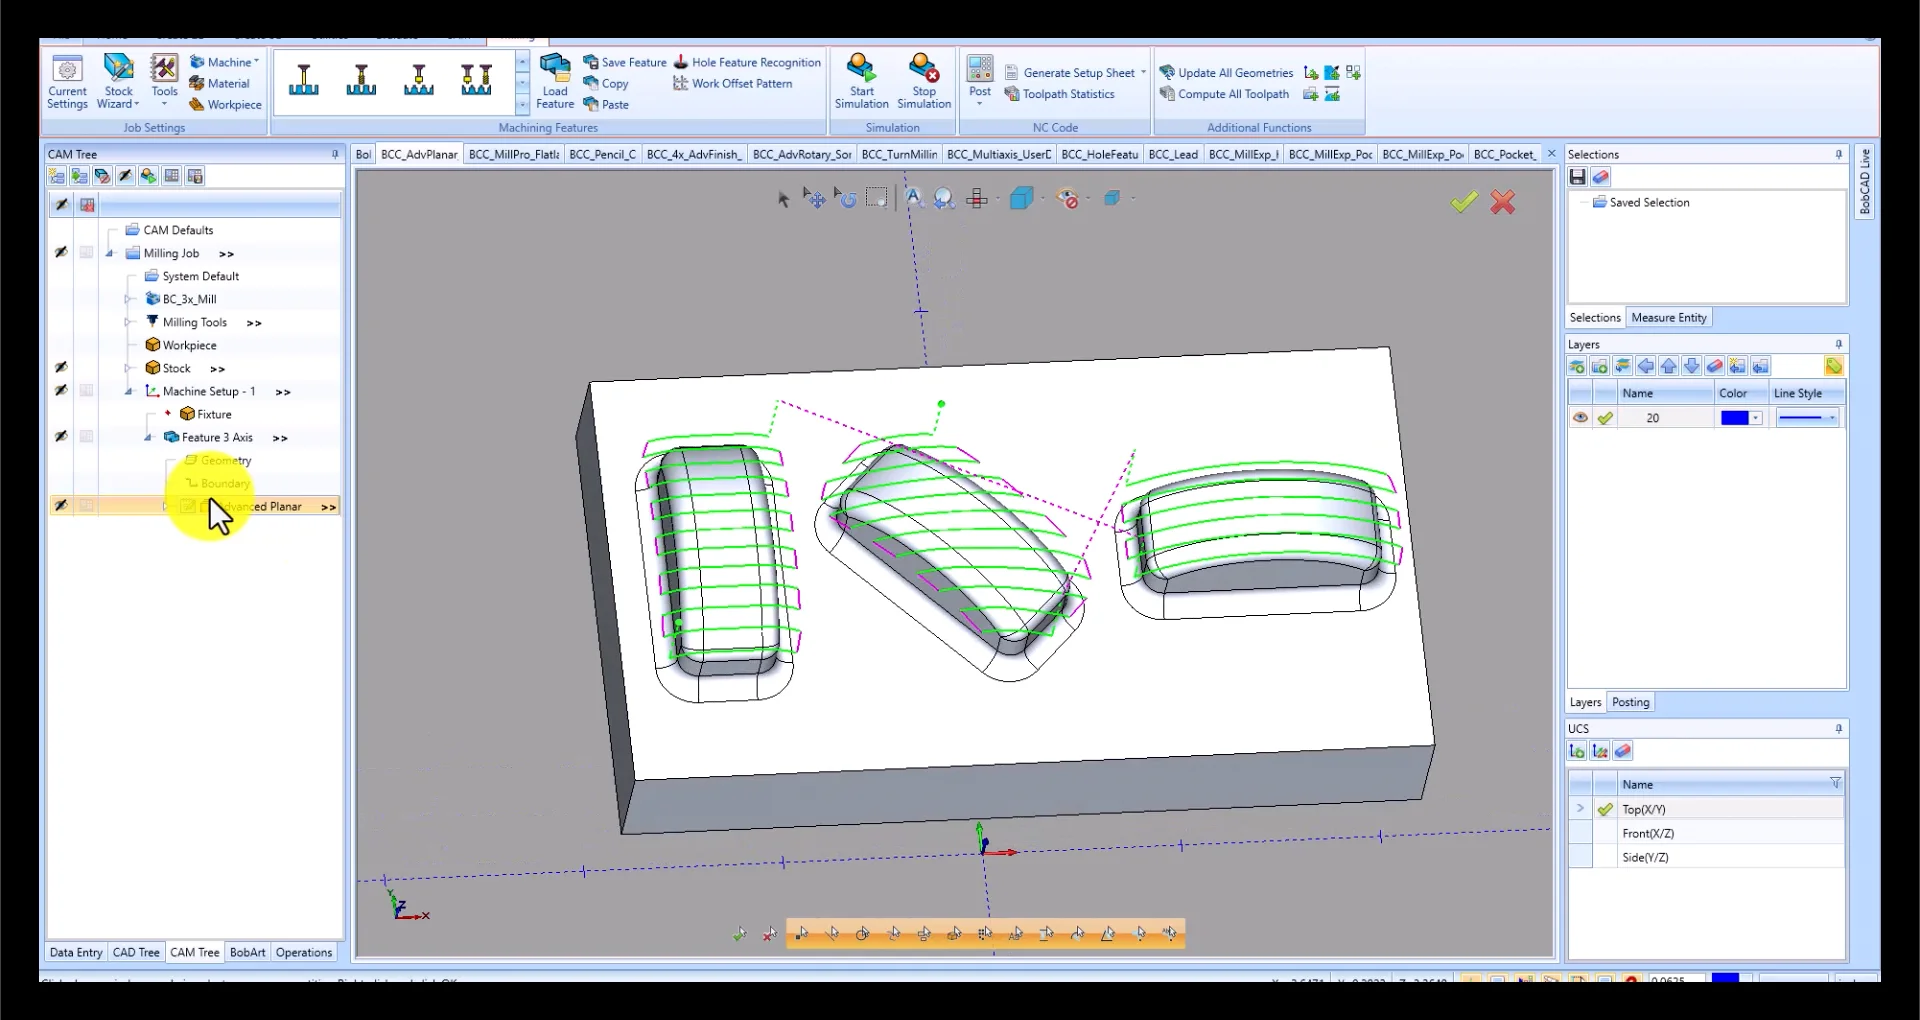Click the Generate Setup Sheet button
The width and height of the screenshot is (1920, 1020).
1070,72
